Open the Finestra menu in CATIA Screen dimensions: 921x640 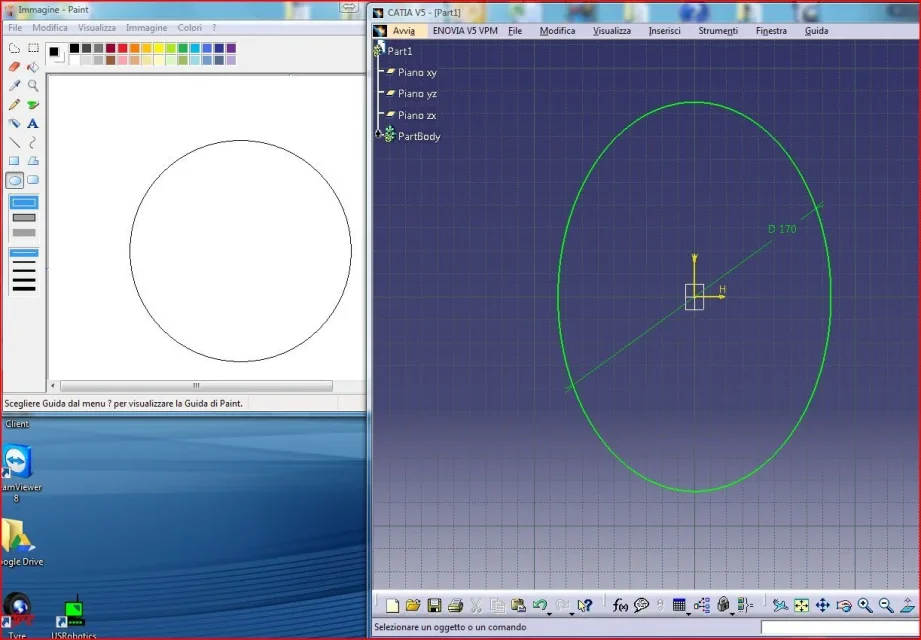click(x=771, y=31)
